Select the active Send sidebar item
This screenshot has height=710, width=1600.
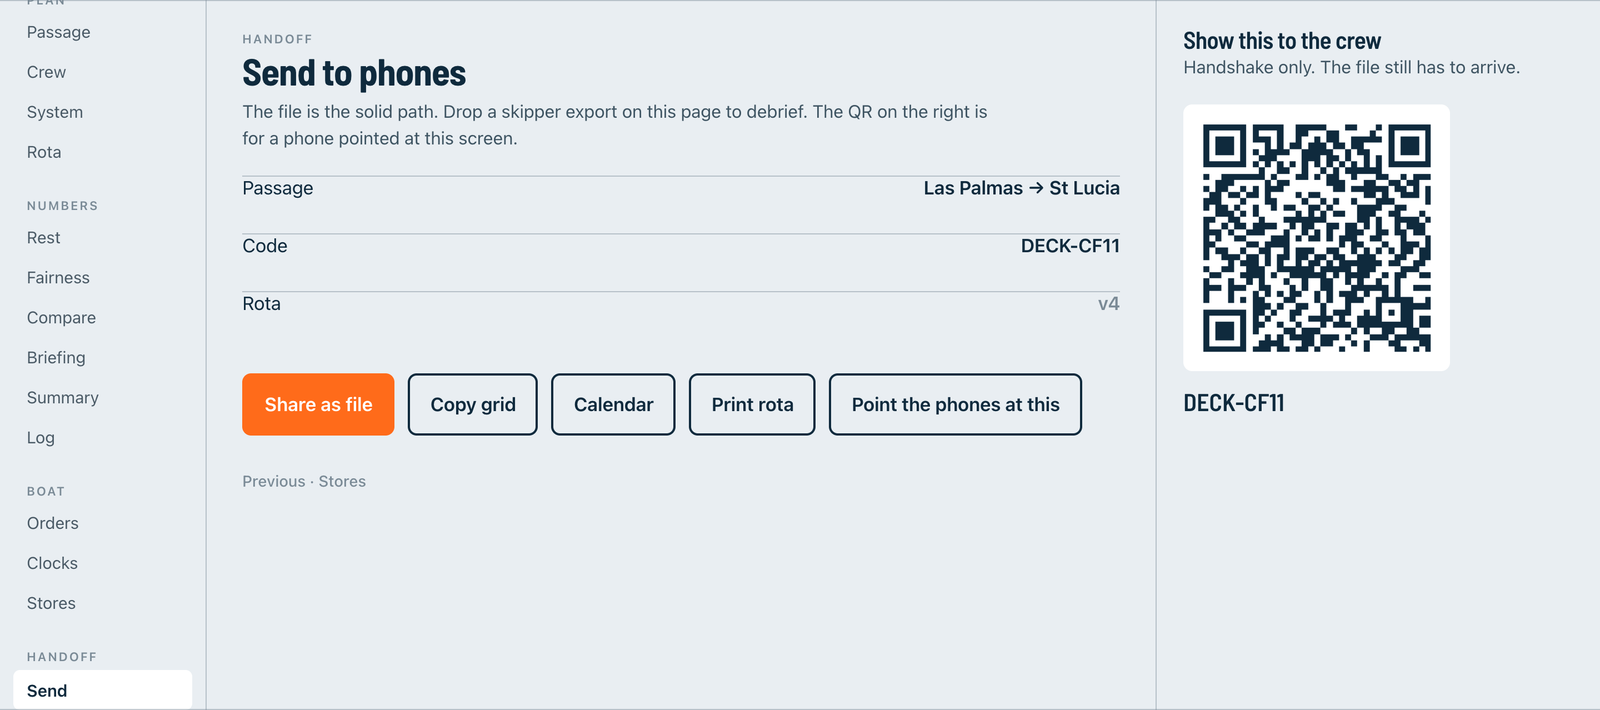click(102, 690)
